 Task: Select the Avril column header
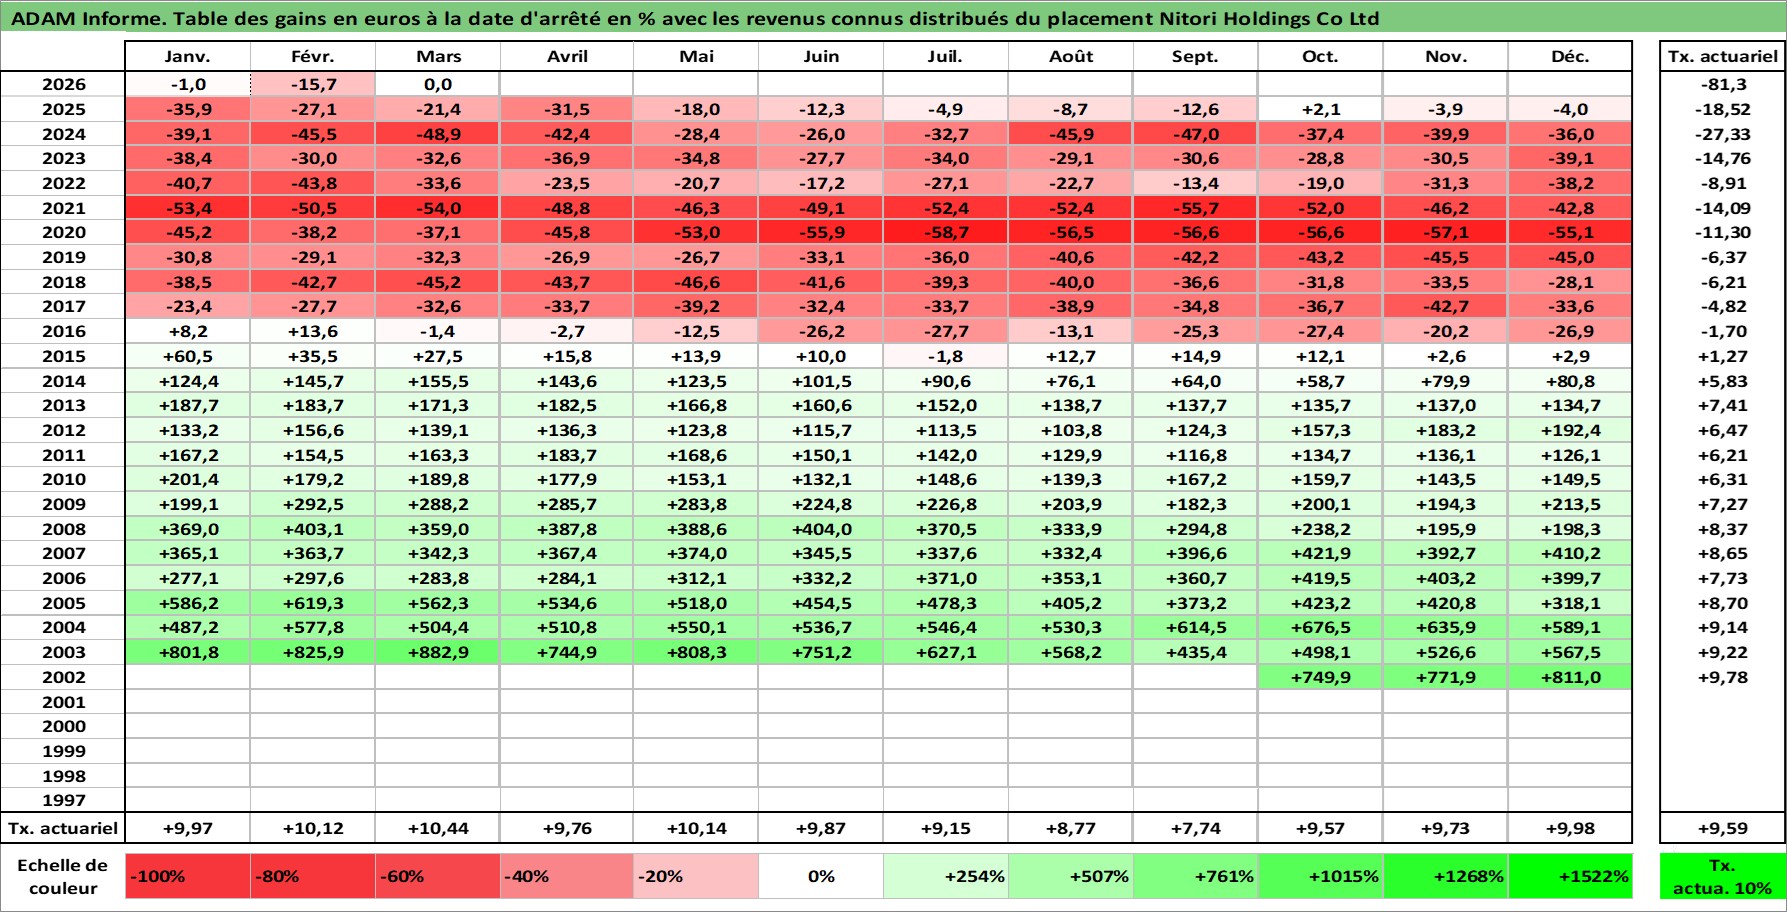pos(567,56)
